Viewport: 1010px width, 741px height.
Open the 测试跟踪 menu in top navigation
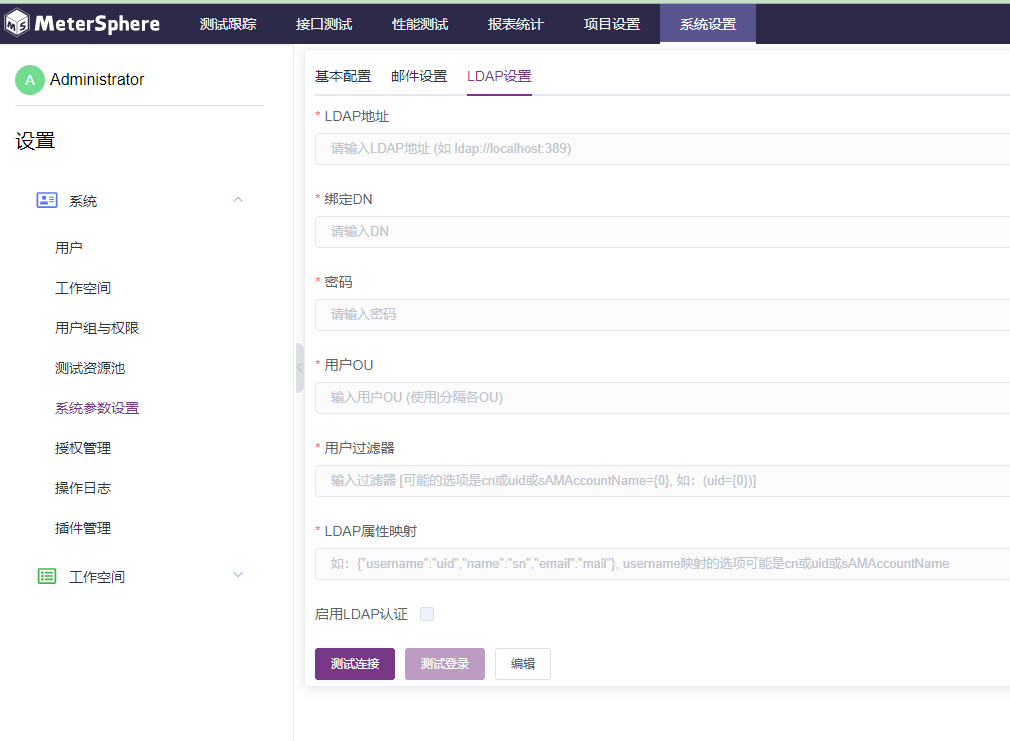(x=227, y=22)
